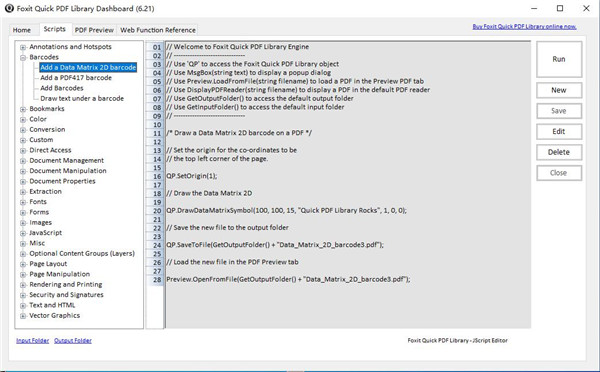Expand the Fonts category node
This screenshot has height=372, width=600.
[23, 202]
